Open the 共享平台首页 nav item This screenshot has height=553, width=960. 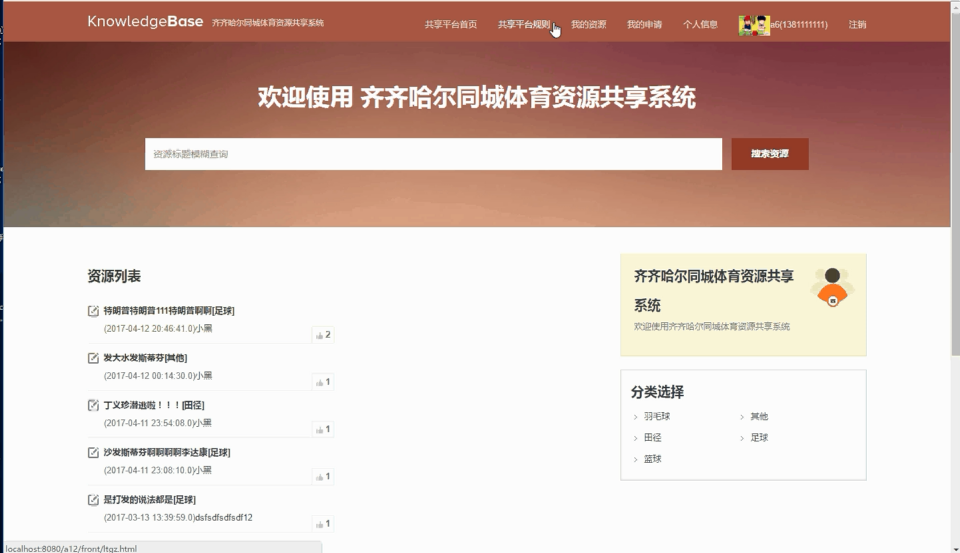coord(451,24)
